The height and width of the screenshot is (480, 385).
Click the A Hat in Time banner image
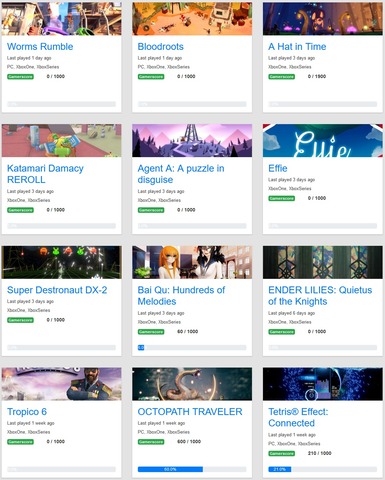click(323, 18)
